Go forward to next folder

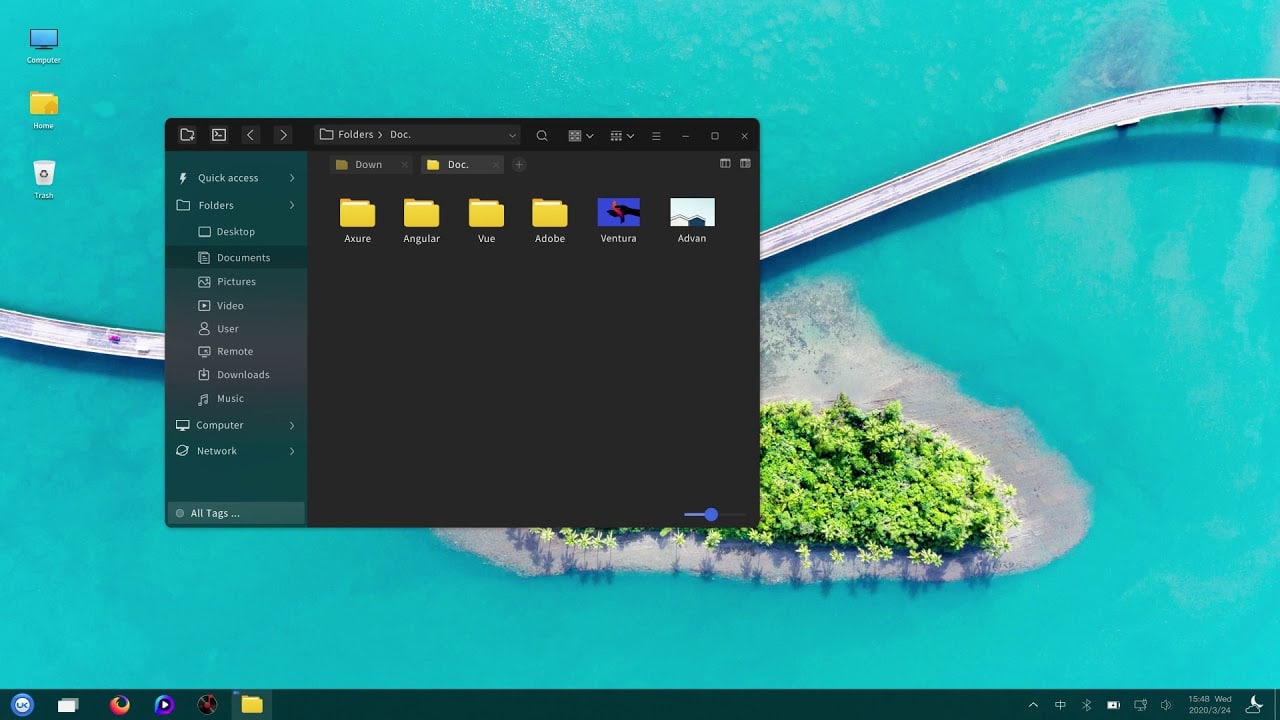click(x=283, y=135)
